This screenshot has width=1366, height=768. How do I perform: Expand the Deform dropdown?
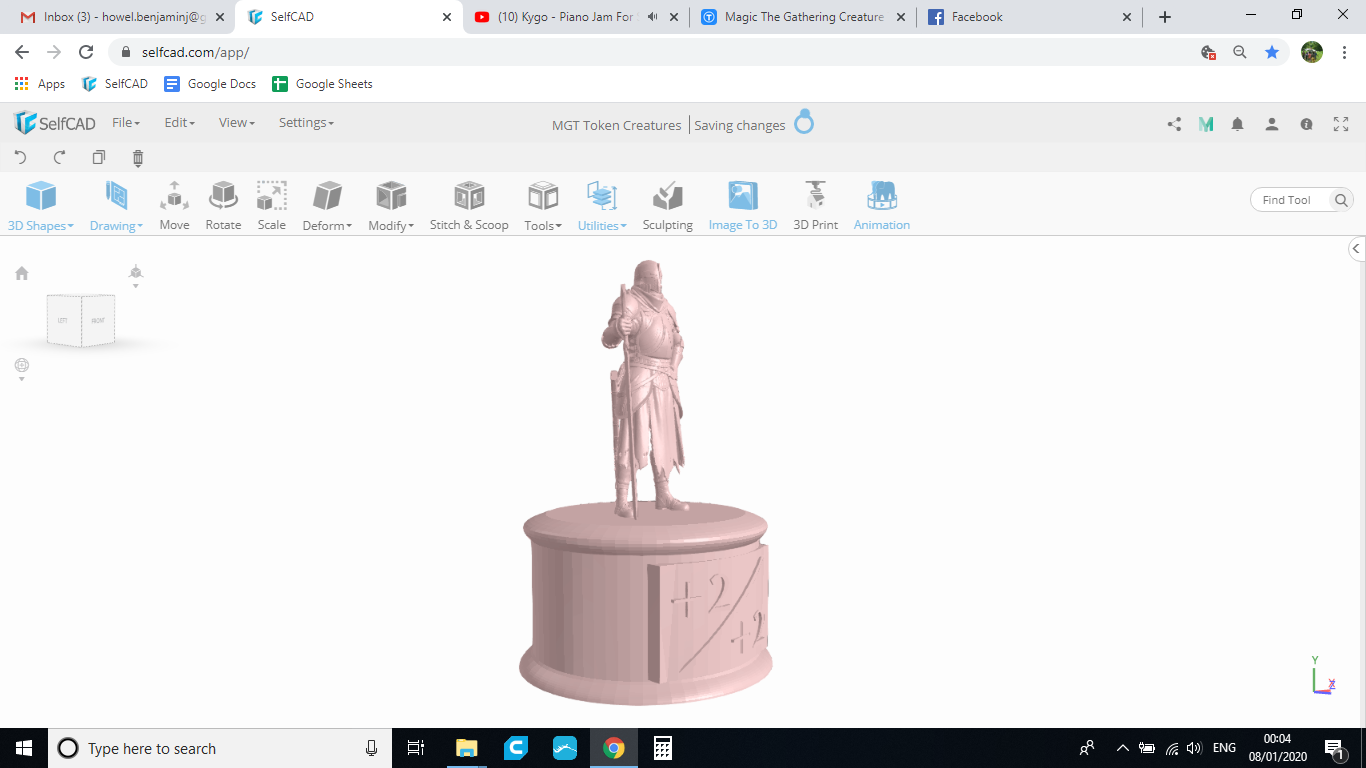(x=327, y=206)
